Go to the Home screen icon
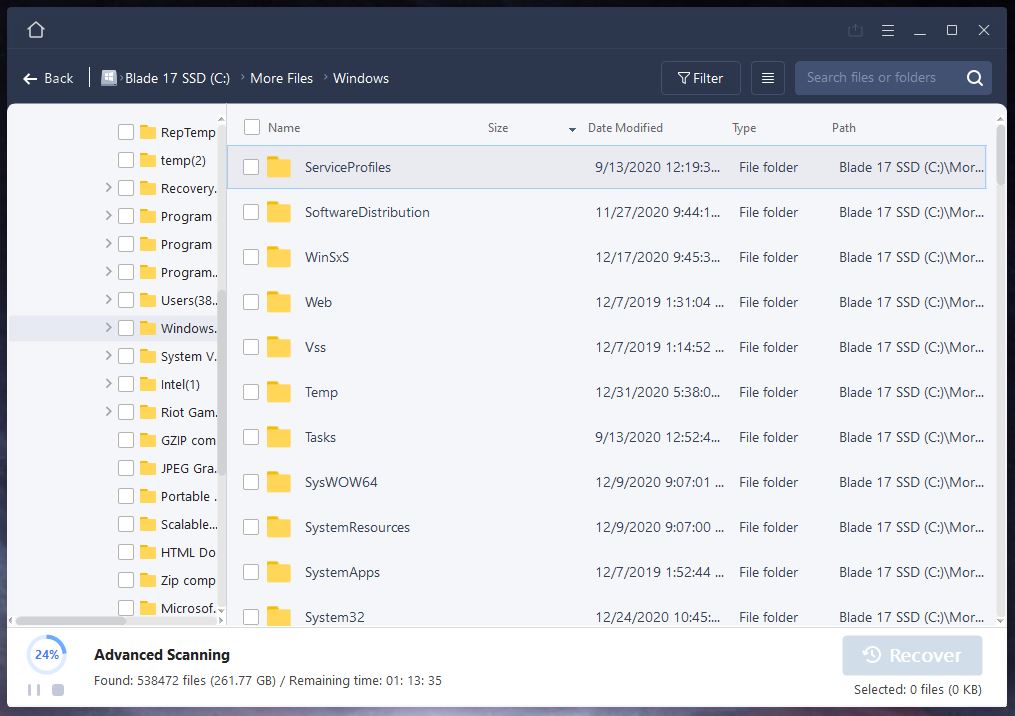This screenshot has width=1015, height=716. click(36, 30)
